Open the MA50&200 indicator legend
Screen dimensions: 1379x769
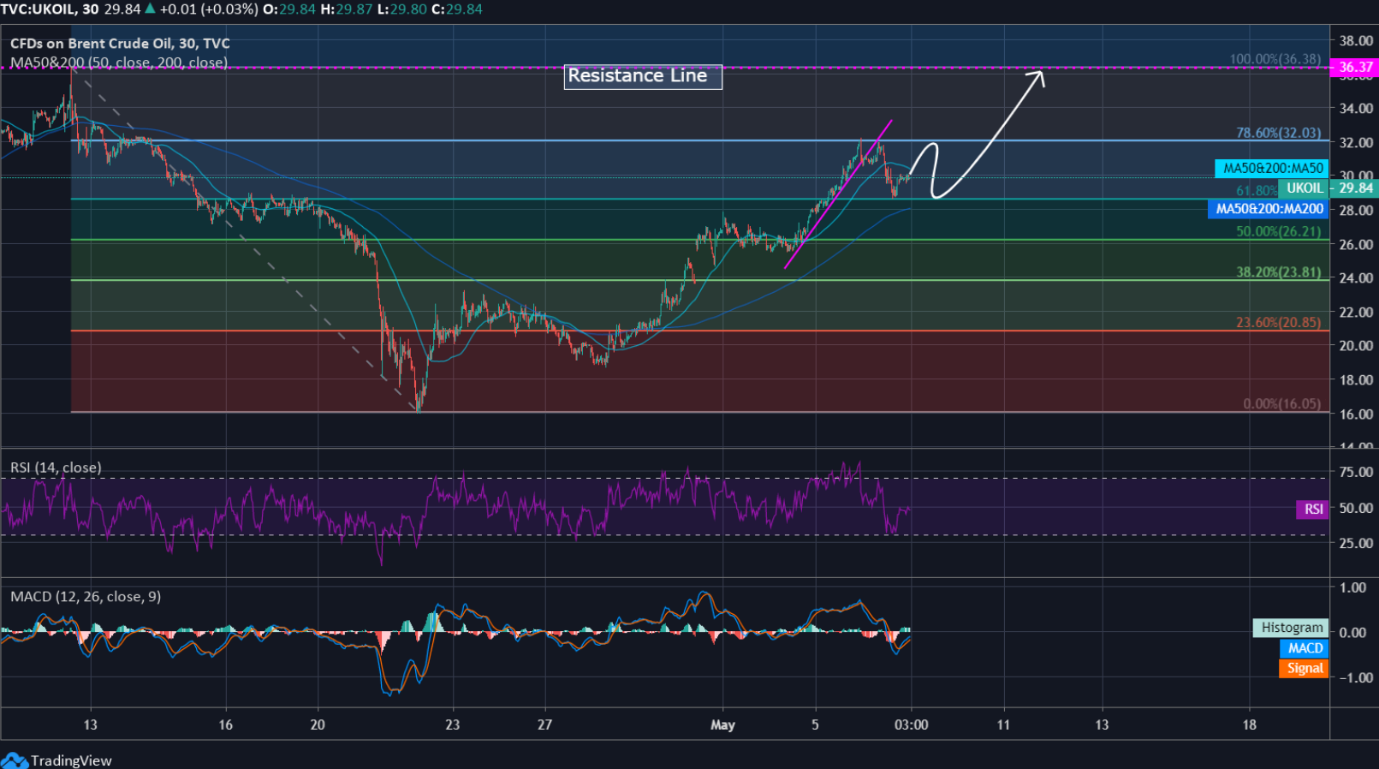[x=118, y=63]
